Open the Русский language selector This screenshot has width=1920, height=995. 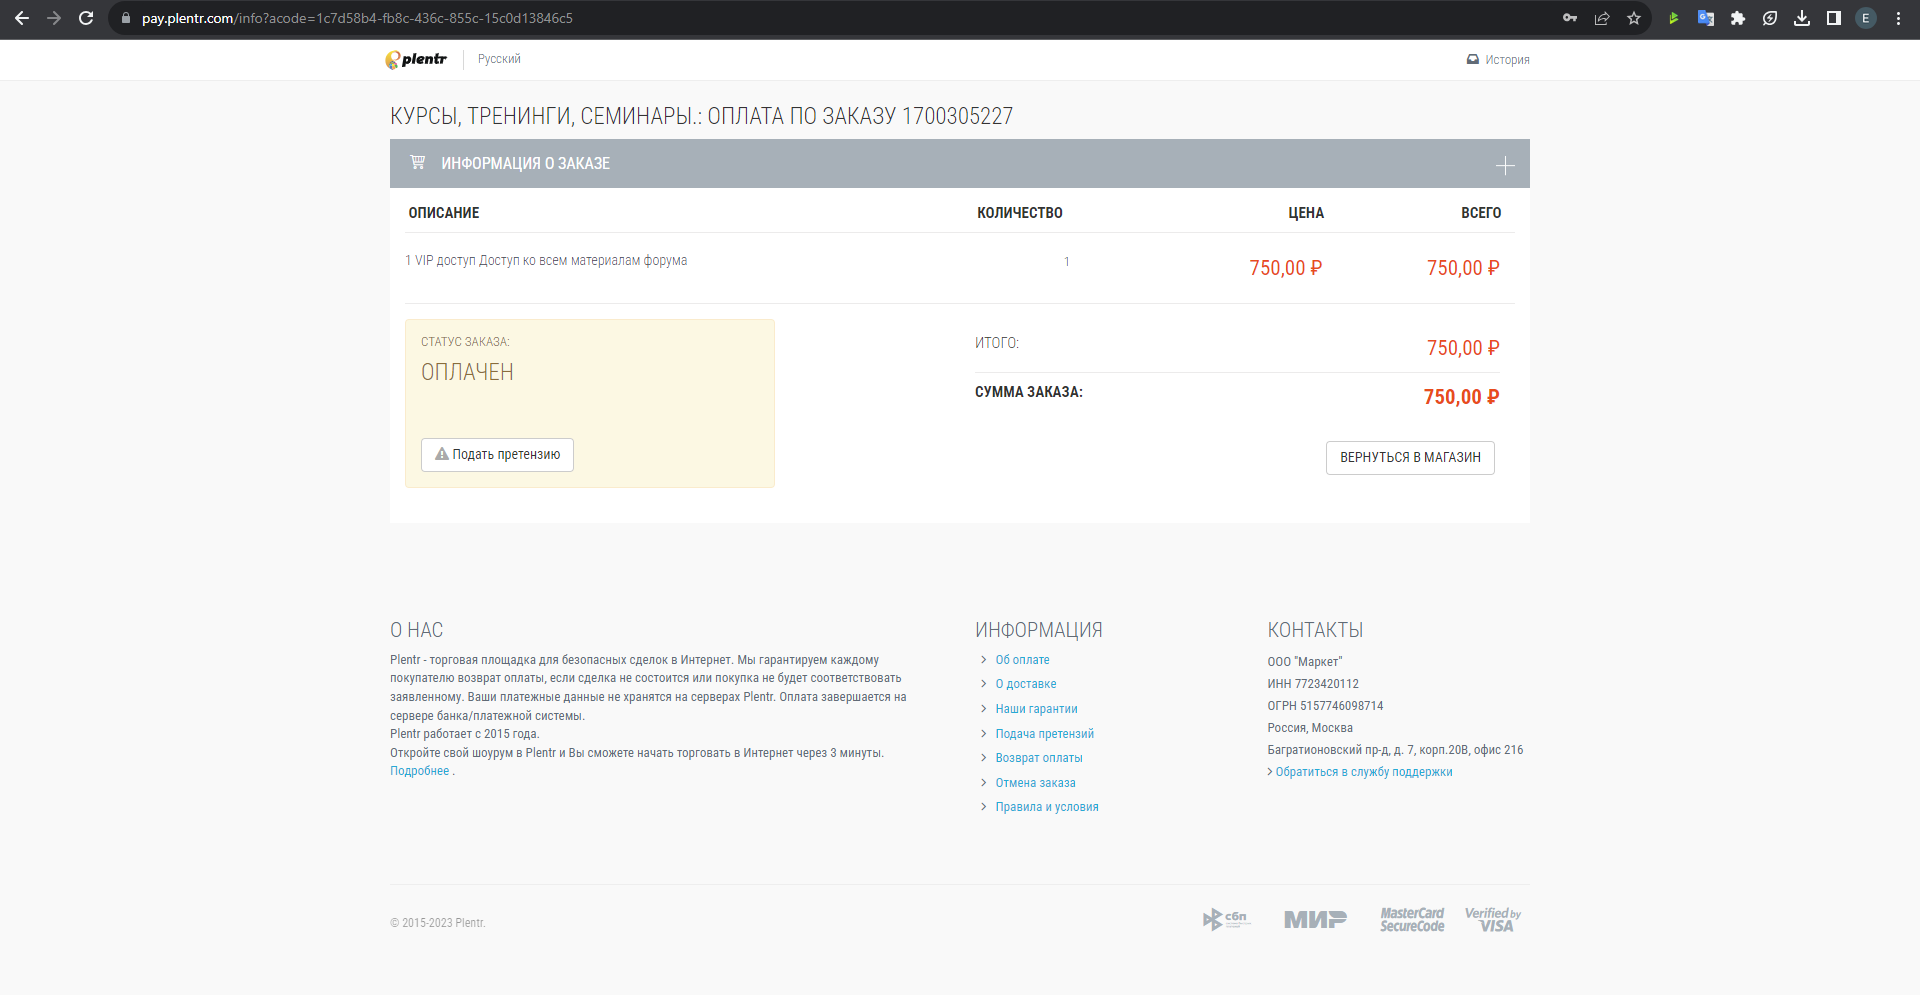[499, 59]
